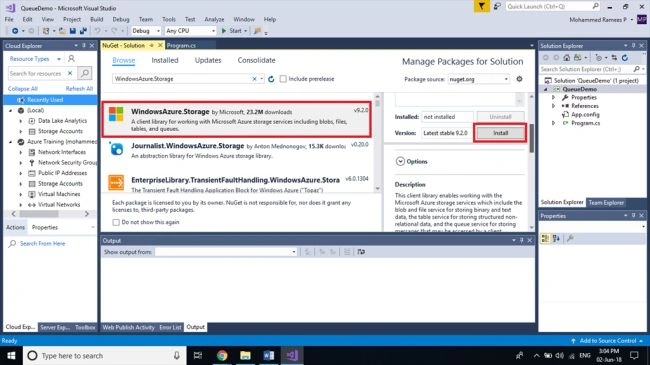Clear the Cloud Explorer resource search box
650x365 pixels.
coord(70,73)
